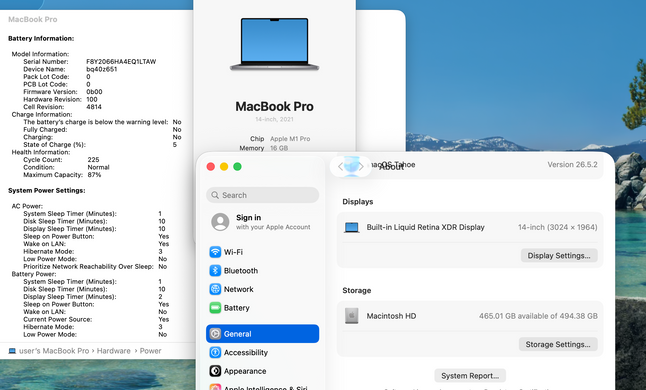
Task: Click the Memory 16 GB line
Action: pyautogui.click(x=264, y=148)
